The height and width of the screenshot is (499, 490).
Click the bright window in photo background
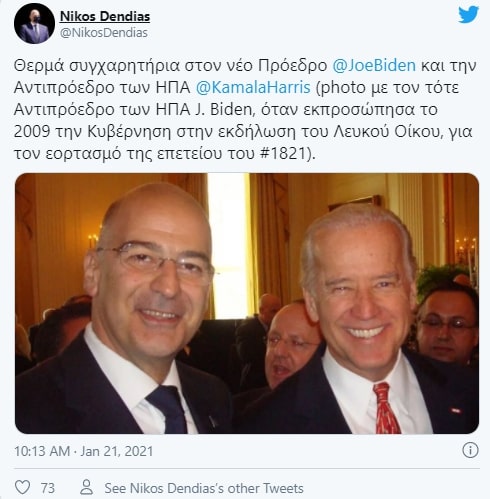tap(228, 247)
